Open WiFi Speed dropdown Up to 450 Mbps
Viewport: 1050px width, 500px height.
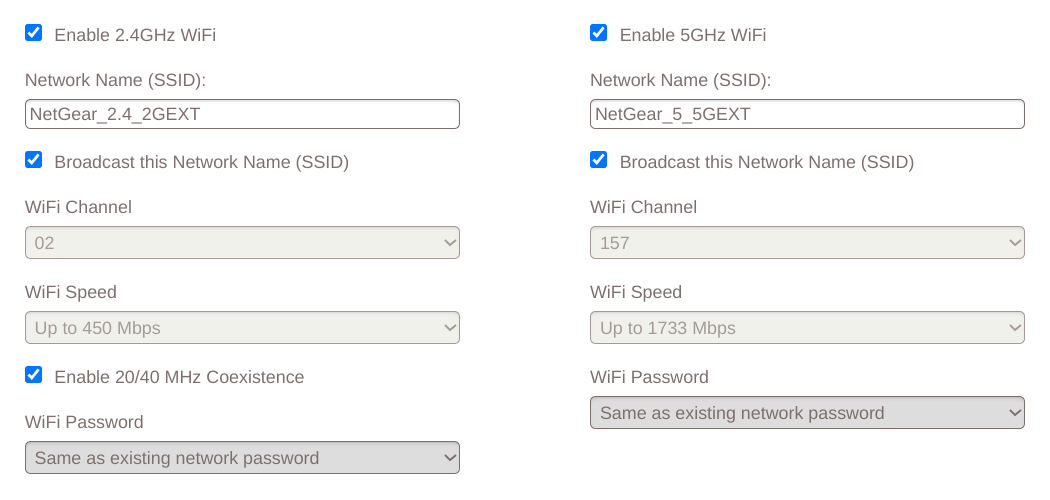242,327
